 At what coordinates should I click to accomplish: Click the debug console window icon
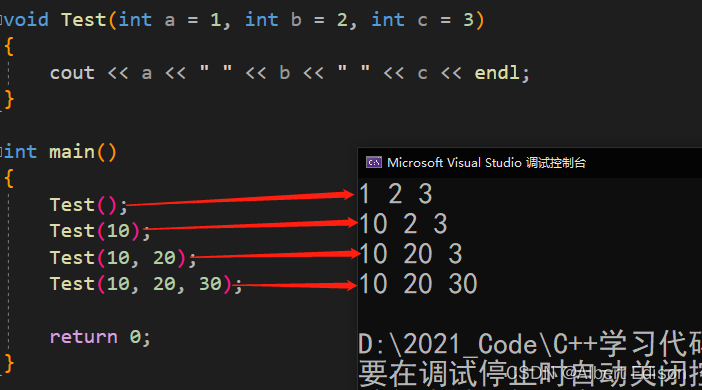(x=374, y=162)
